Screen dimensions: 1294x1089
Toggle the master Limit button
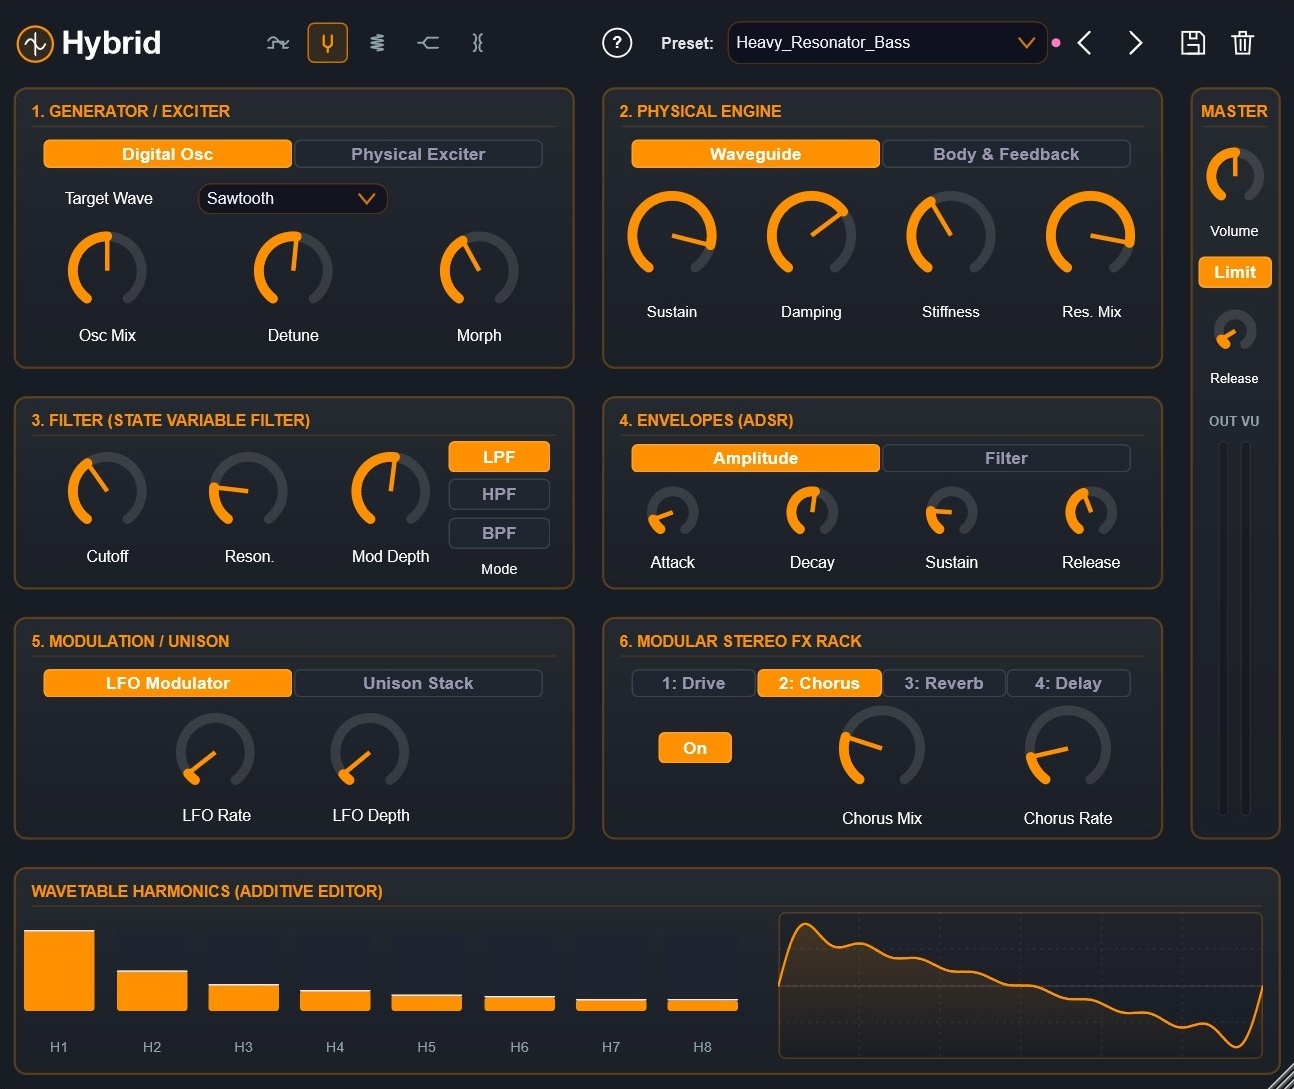click(1235, 272)
